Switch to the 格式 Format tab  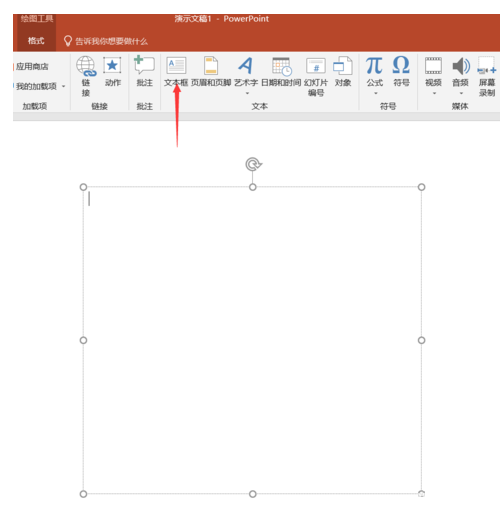(36, 41)
